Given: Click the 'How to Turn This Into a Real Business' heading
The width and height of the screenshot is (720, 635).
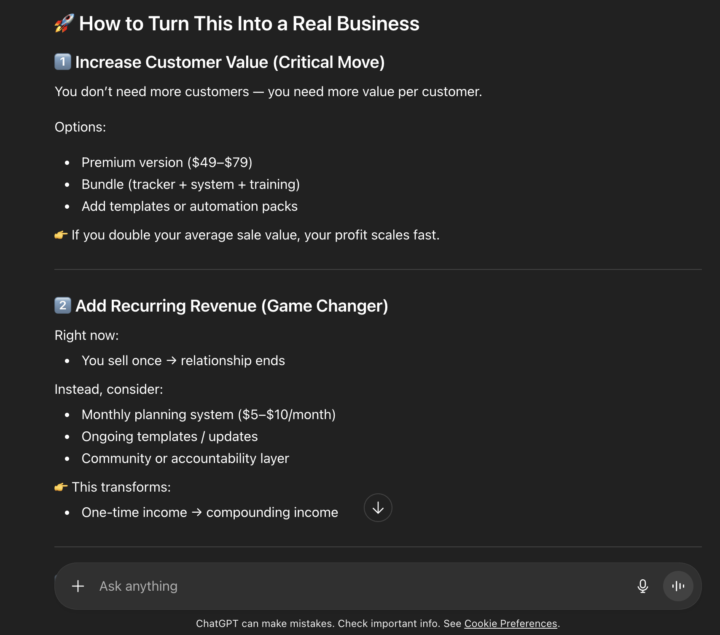Looking at the screenshot, I should point(249,24).
